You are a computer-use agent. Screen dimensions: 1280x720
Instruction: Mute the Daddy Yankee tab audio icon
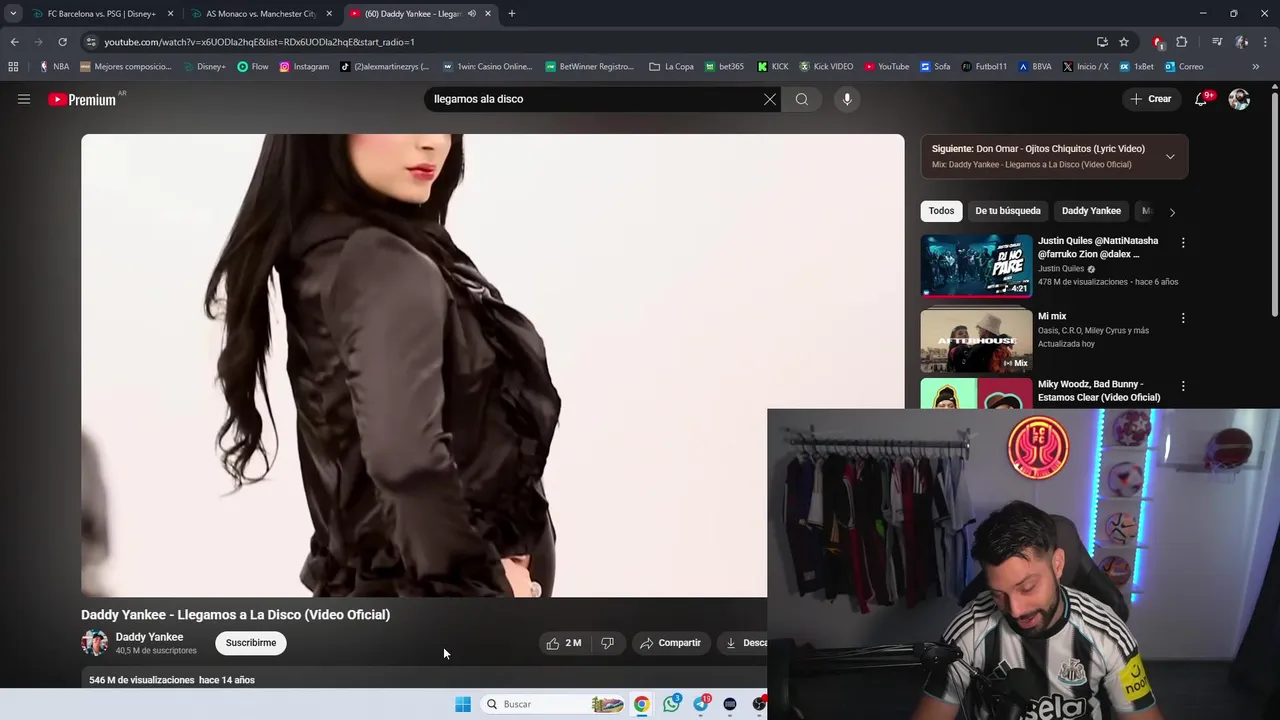pos(471,14)
